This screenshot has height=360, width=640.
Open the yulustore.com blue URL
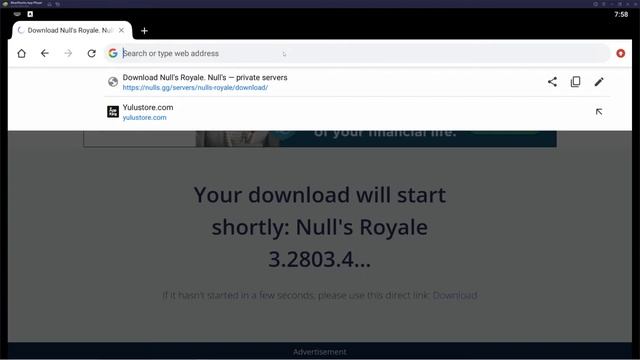click(x=144, y=118)
